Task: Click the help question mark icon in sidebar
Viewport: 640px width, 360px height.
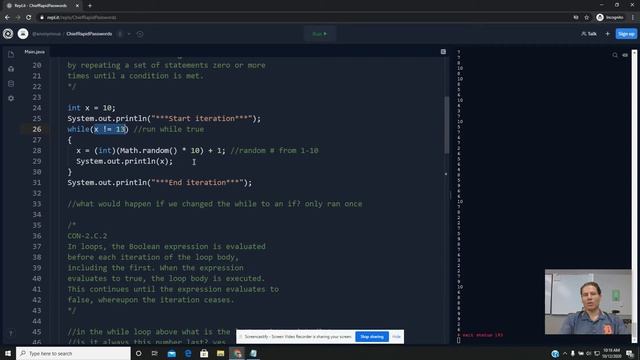Action: (x=11, y=333)
